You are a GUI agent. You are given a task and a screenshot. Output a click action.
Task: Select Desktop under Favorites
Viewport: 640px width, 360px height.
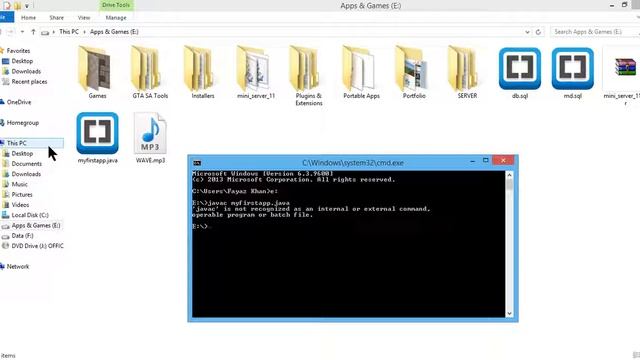(x=22, y=61)
